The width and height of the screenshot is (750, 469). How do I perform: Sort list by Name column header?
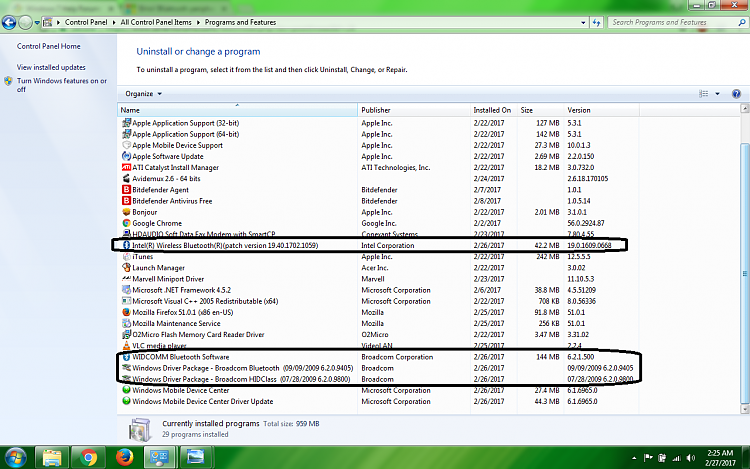click(x=237, y=110)
